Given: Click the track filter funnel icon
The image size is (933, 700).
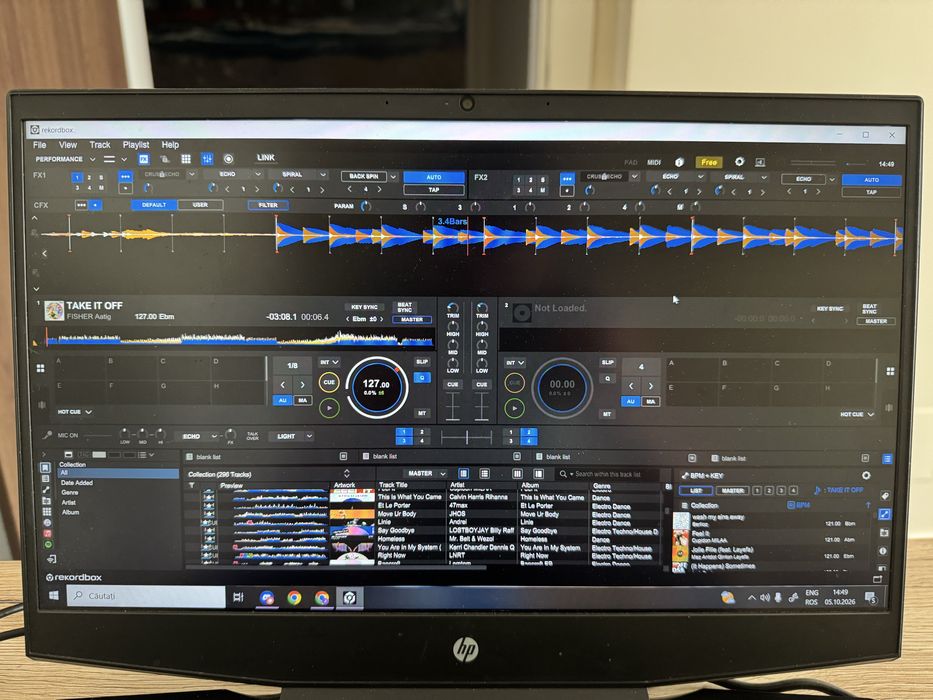Looking at the screenshot, I should click(192, 486).
